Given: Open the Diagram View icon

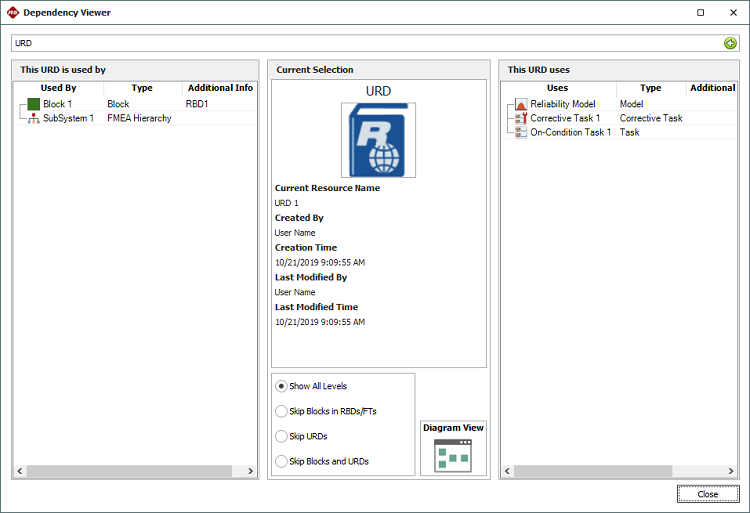Looking at the screenshot, I should [x=453, y=455].
